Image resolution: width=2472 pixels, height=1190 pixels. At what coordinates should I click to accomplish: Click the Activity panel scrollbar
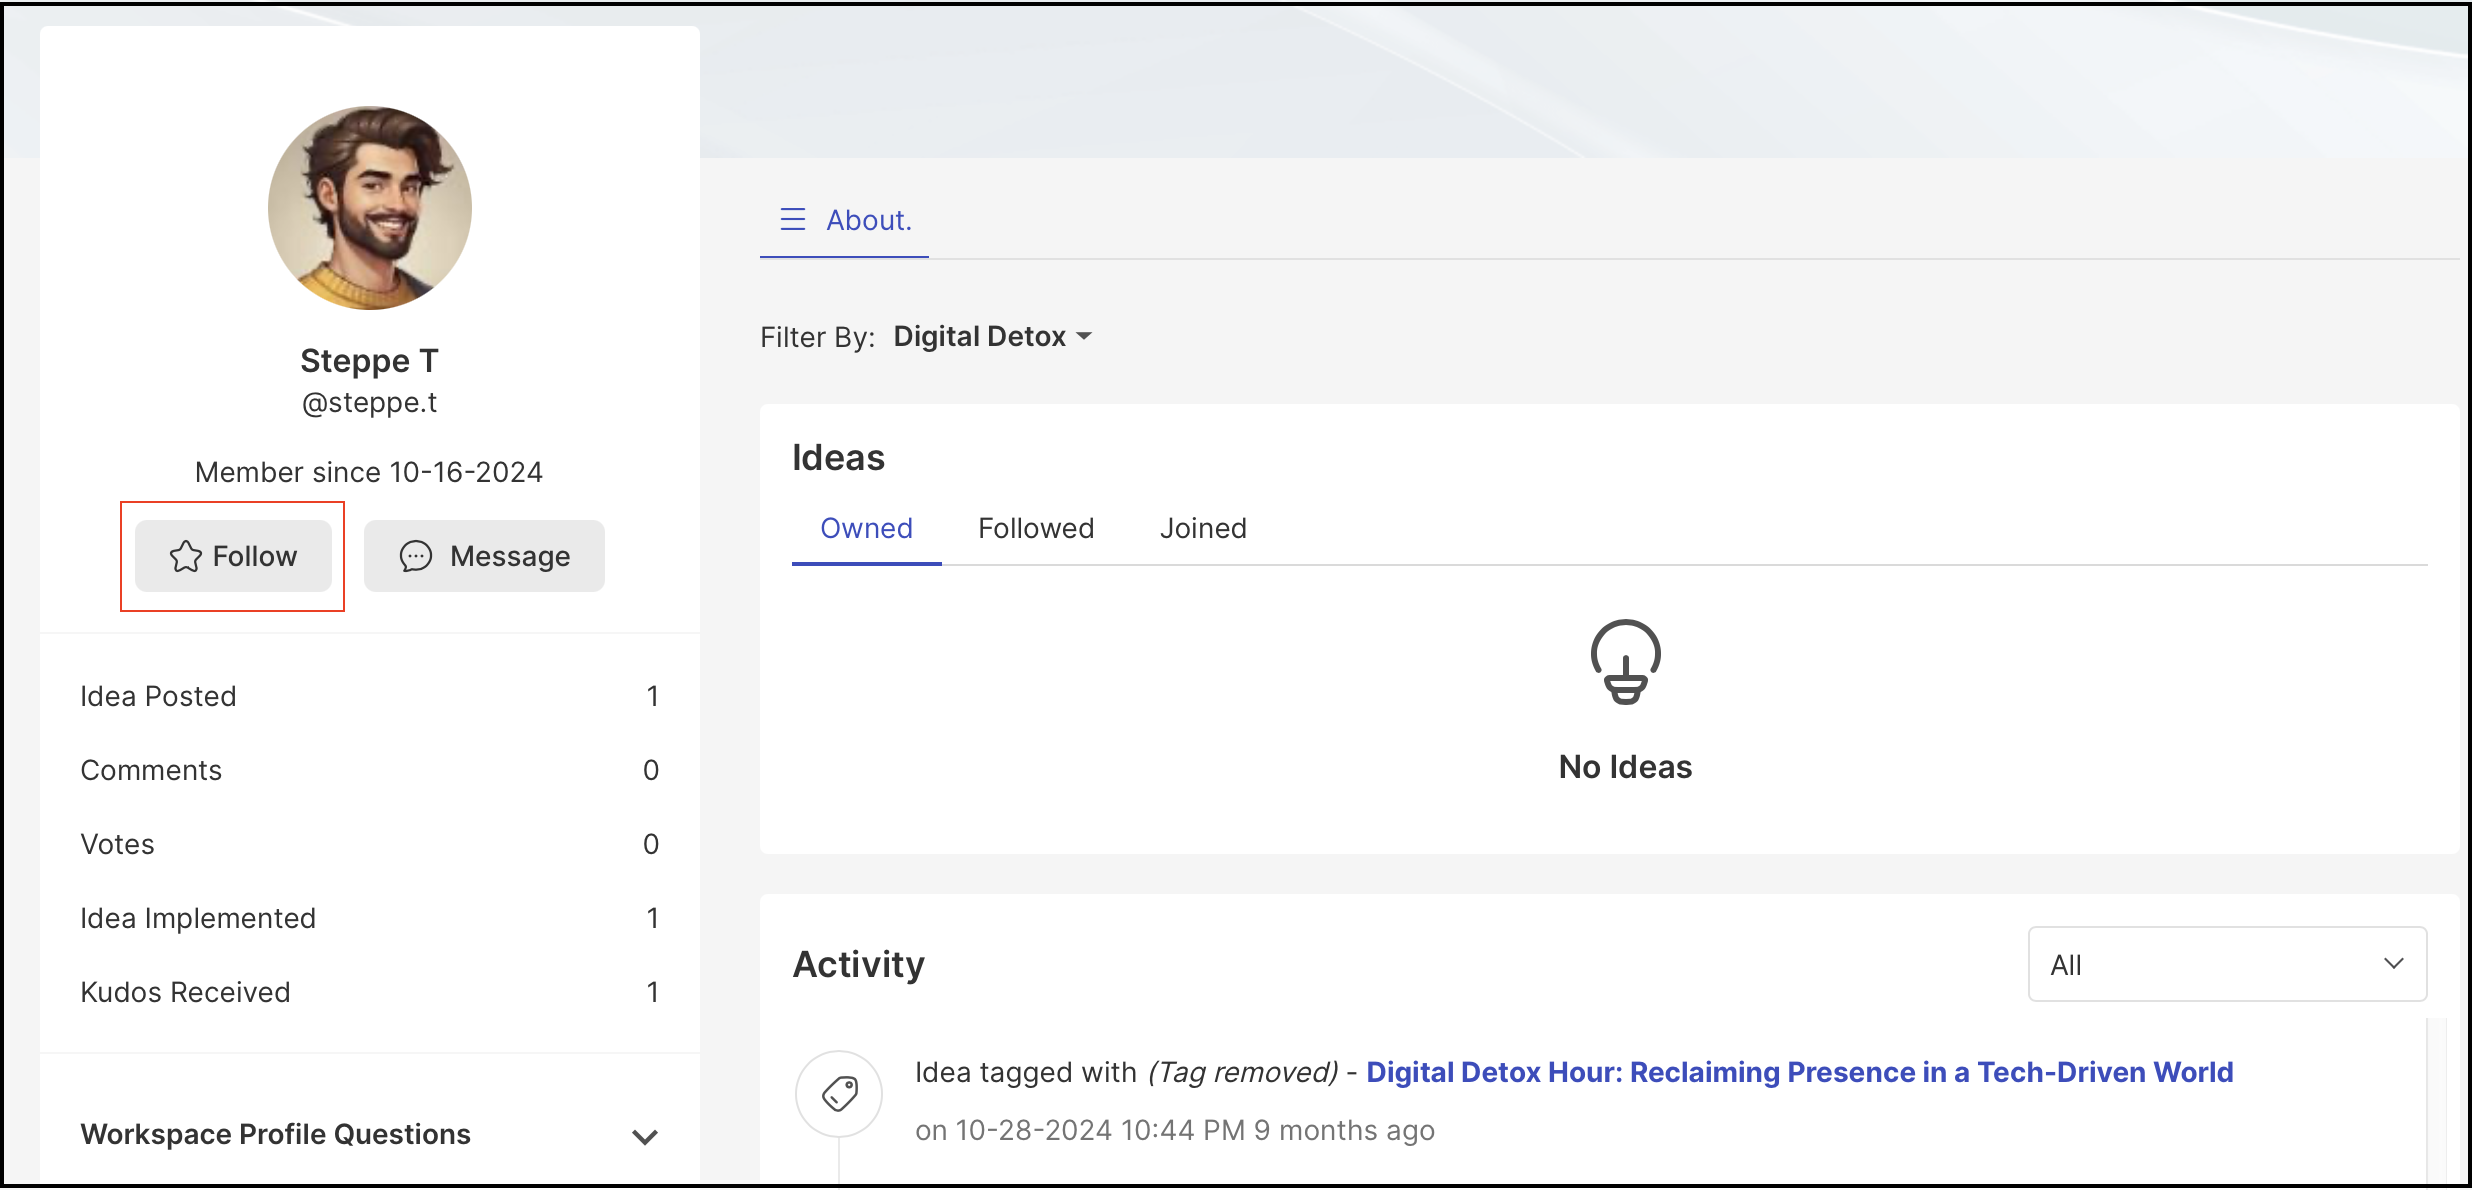click(2437, 1100)
